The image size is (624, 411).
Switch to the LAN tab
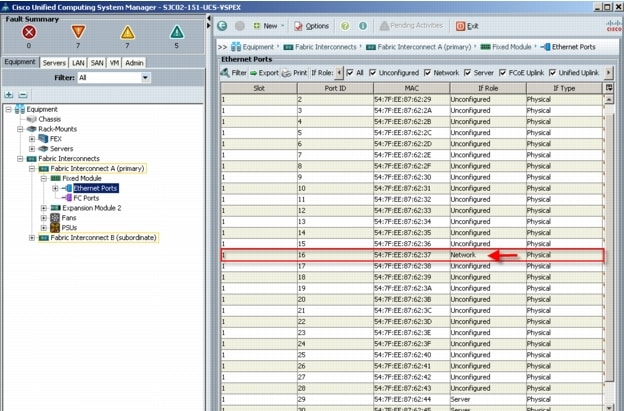[x=78, y=63]
